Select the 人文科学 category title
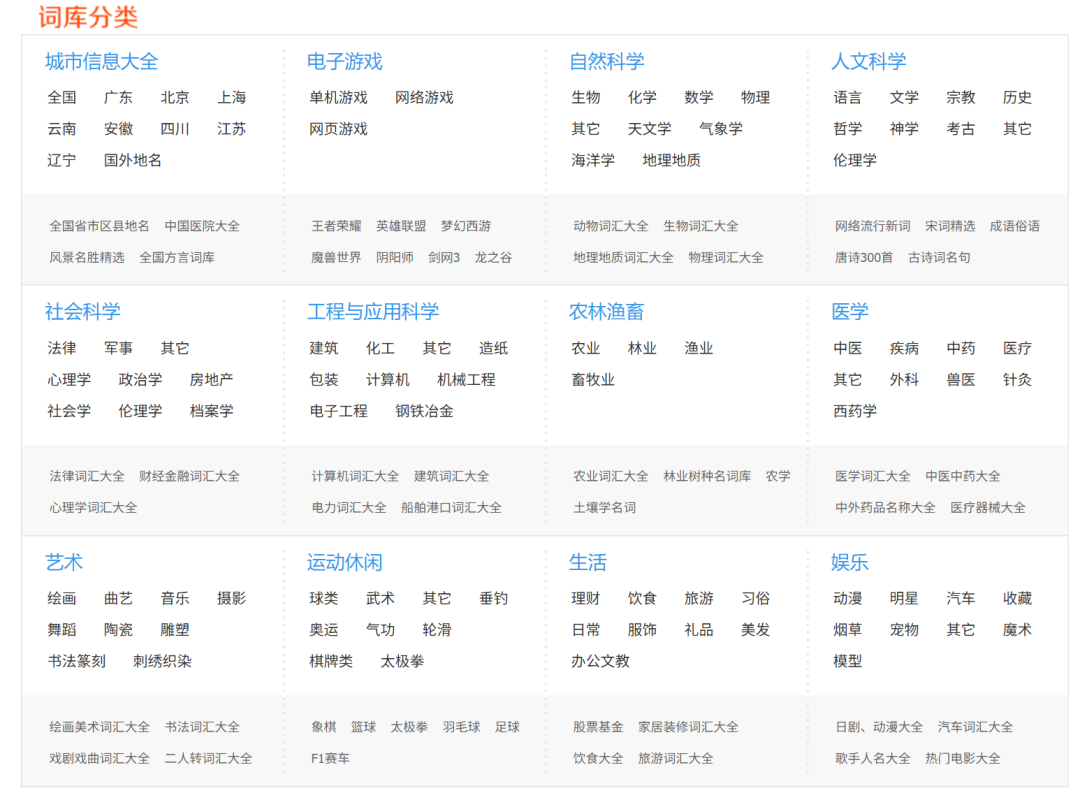1080x809 pixels. tap(868, 62)
